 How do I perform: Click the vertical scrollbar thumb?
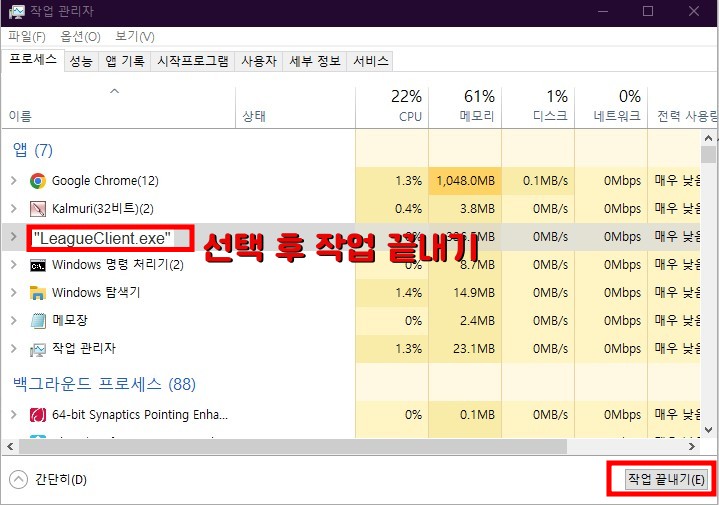tap(708, 155)
